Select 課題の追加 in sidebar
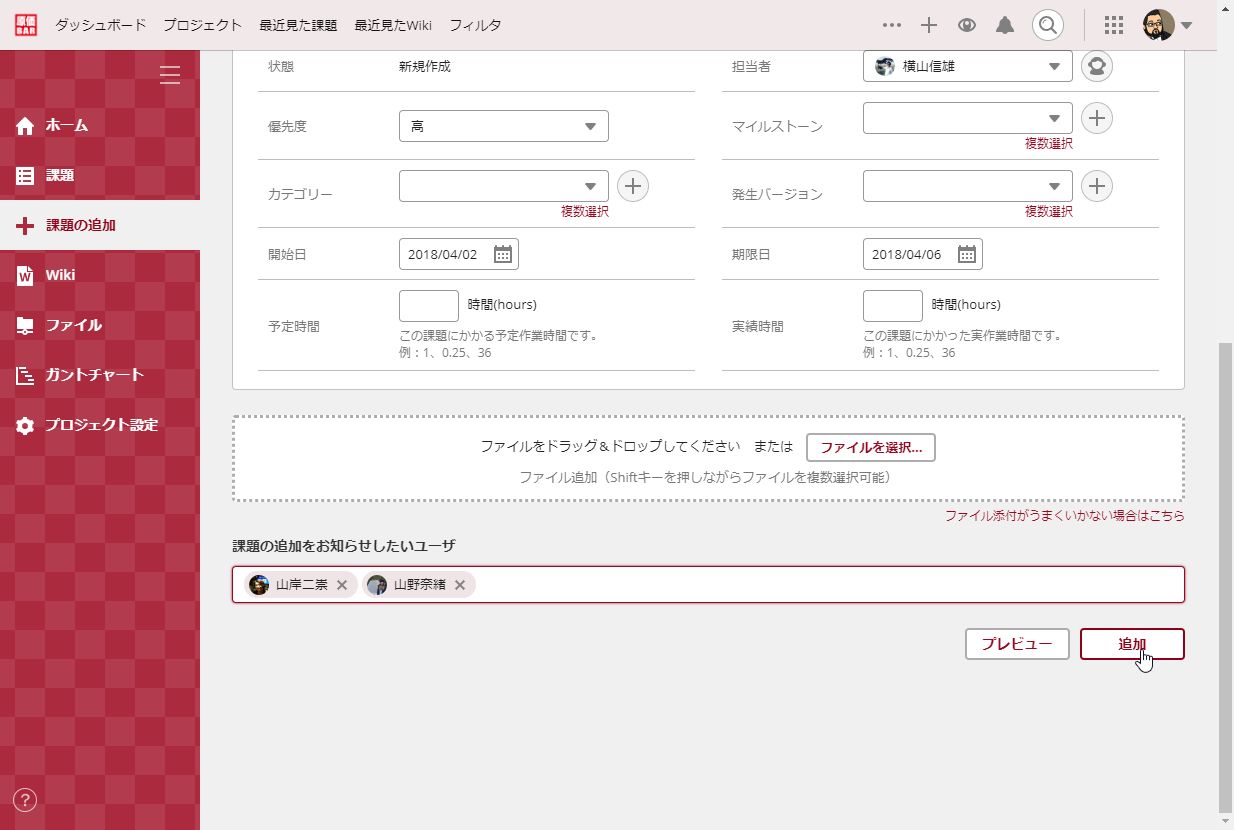1234x830 pixels. 100,225
